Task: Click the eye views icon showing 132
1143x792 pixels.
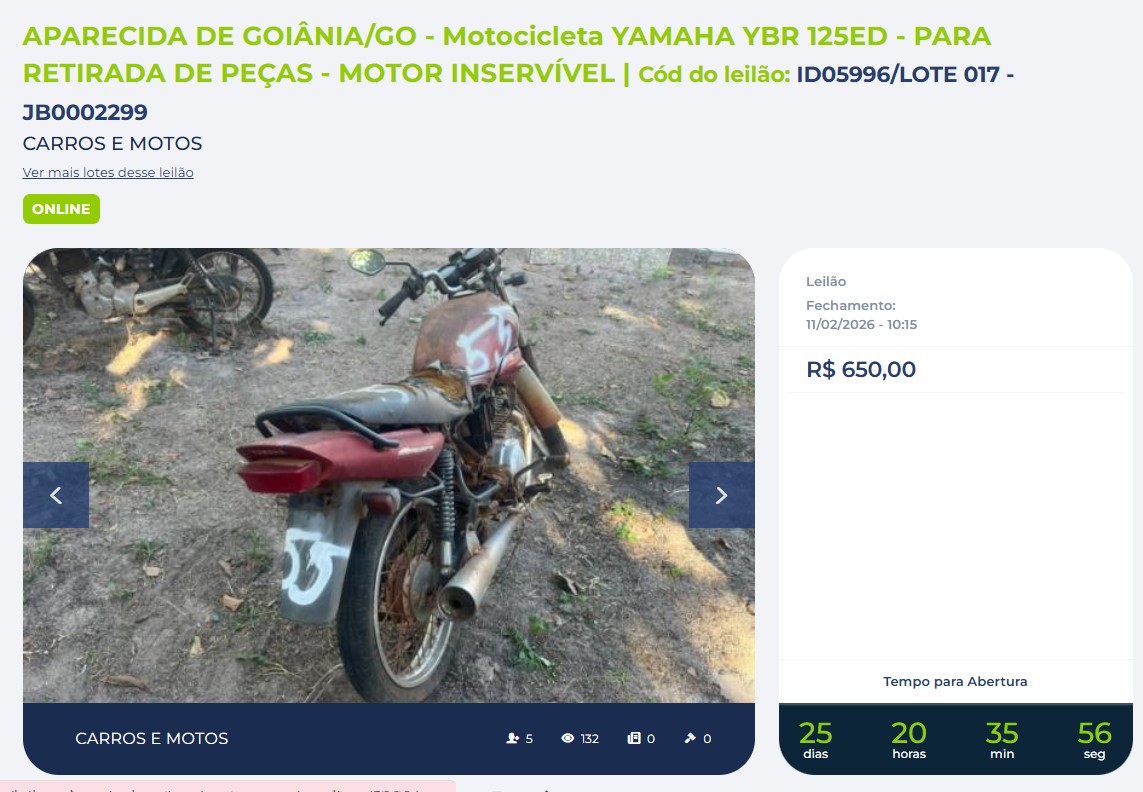Action: tap(568, 739)
